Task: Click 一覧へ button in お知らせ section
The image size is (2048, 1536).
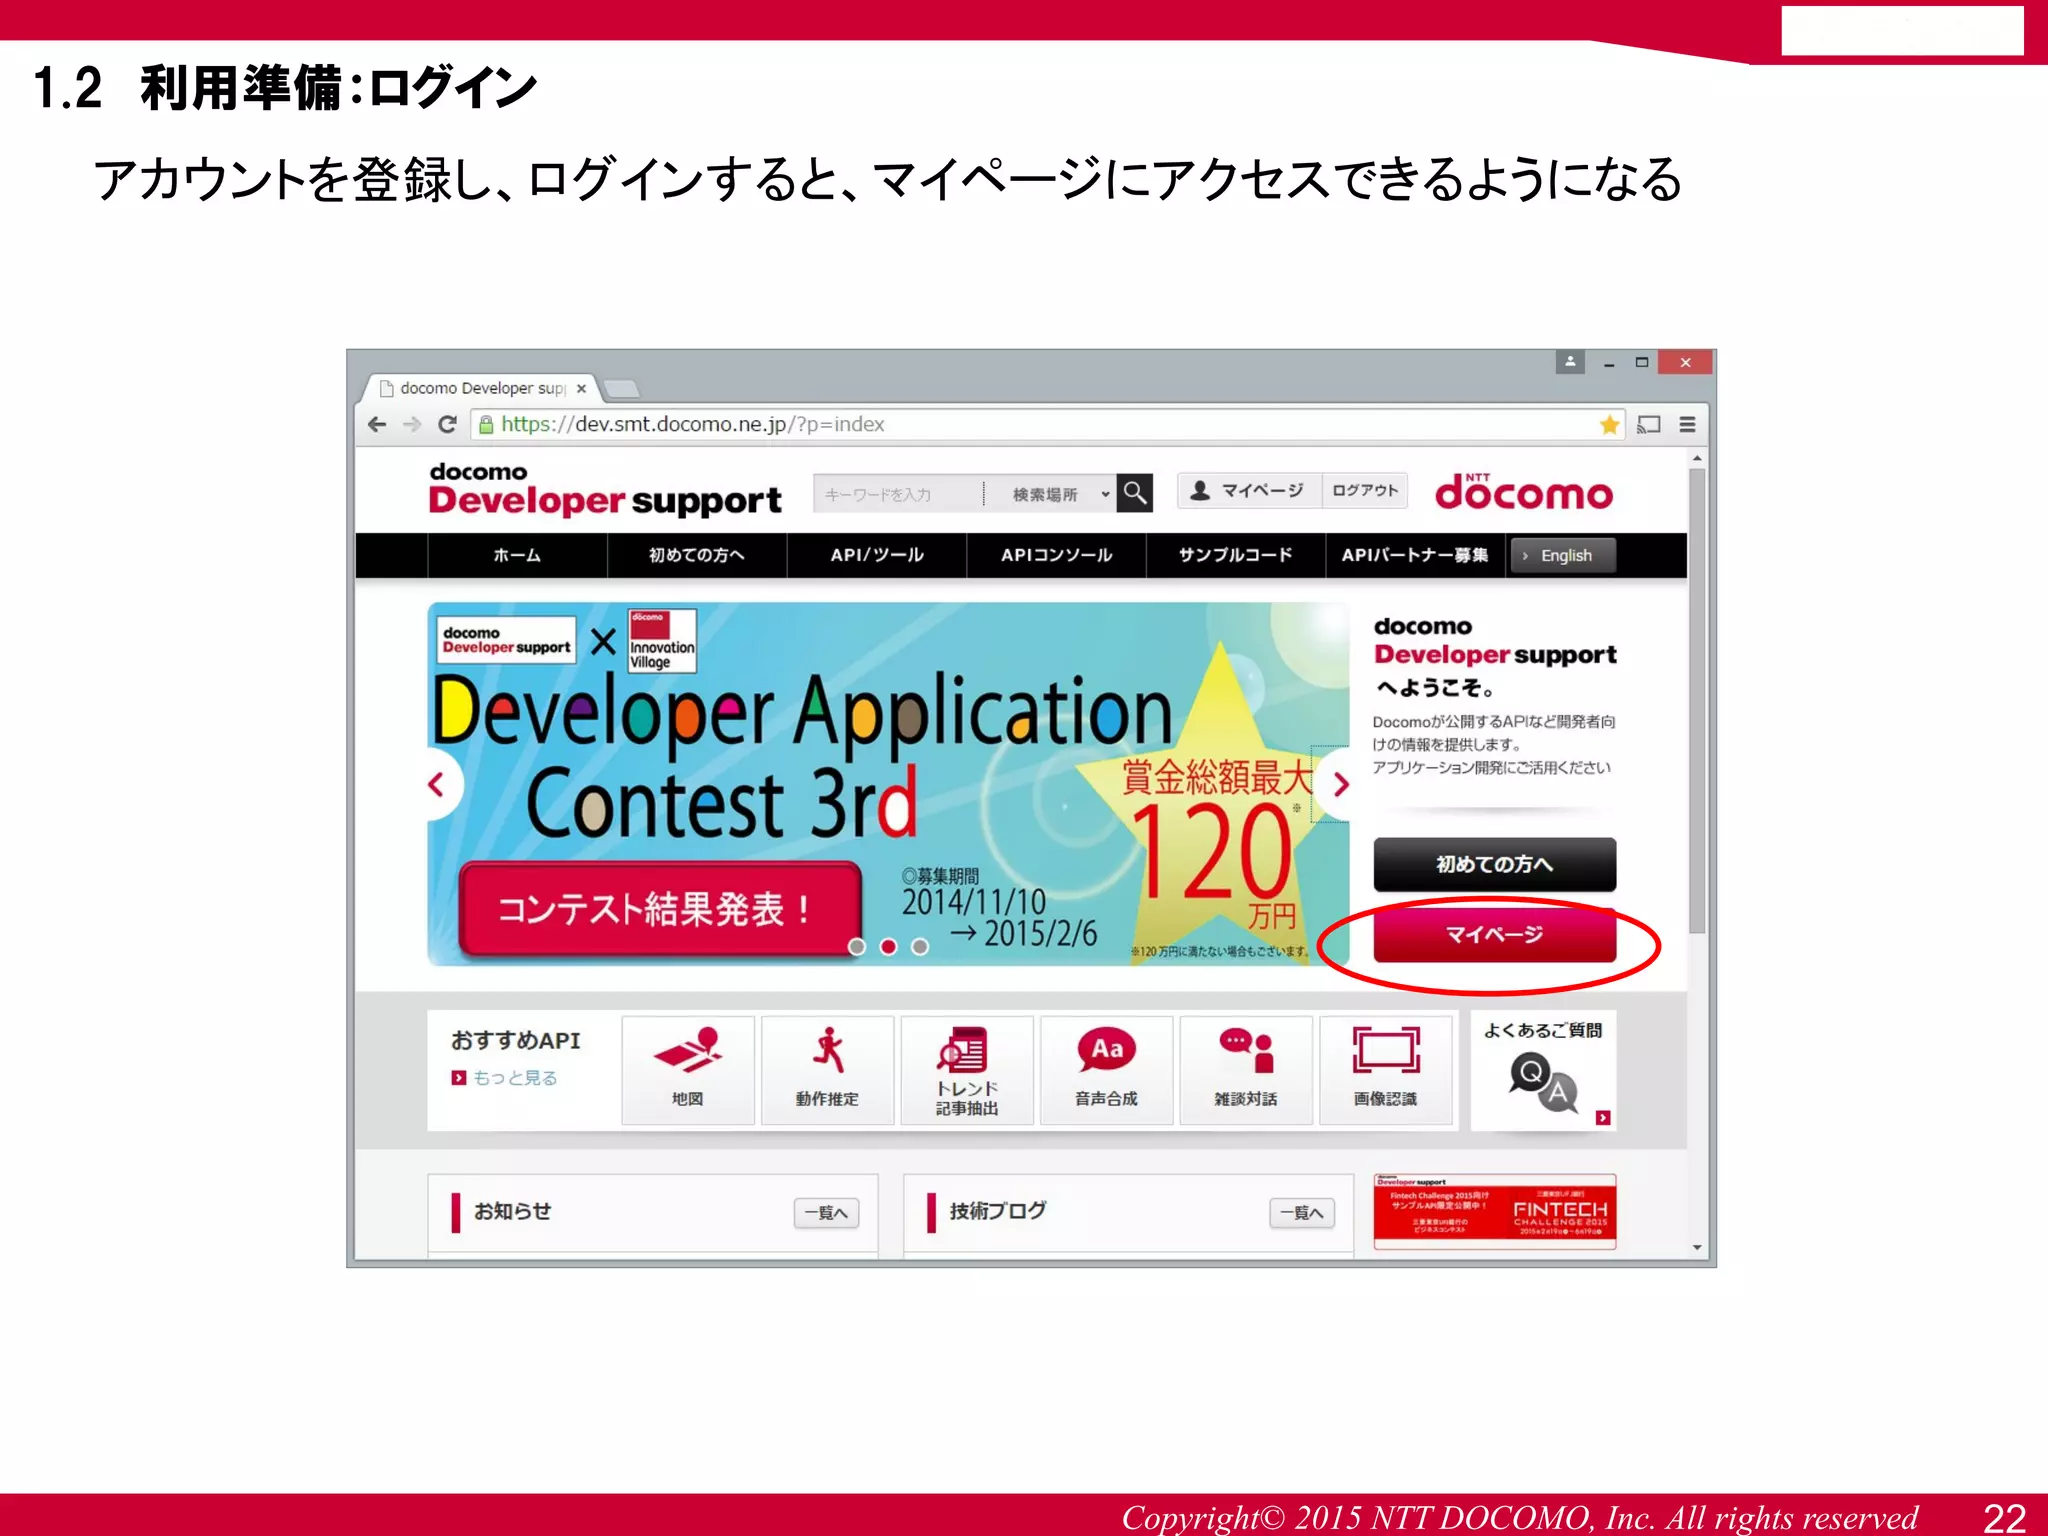Action: (x=827, y=1213)
